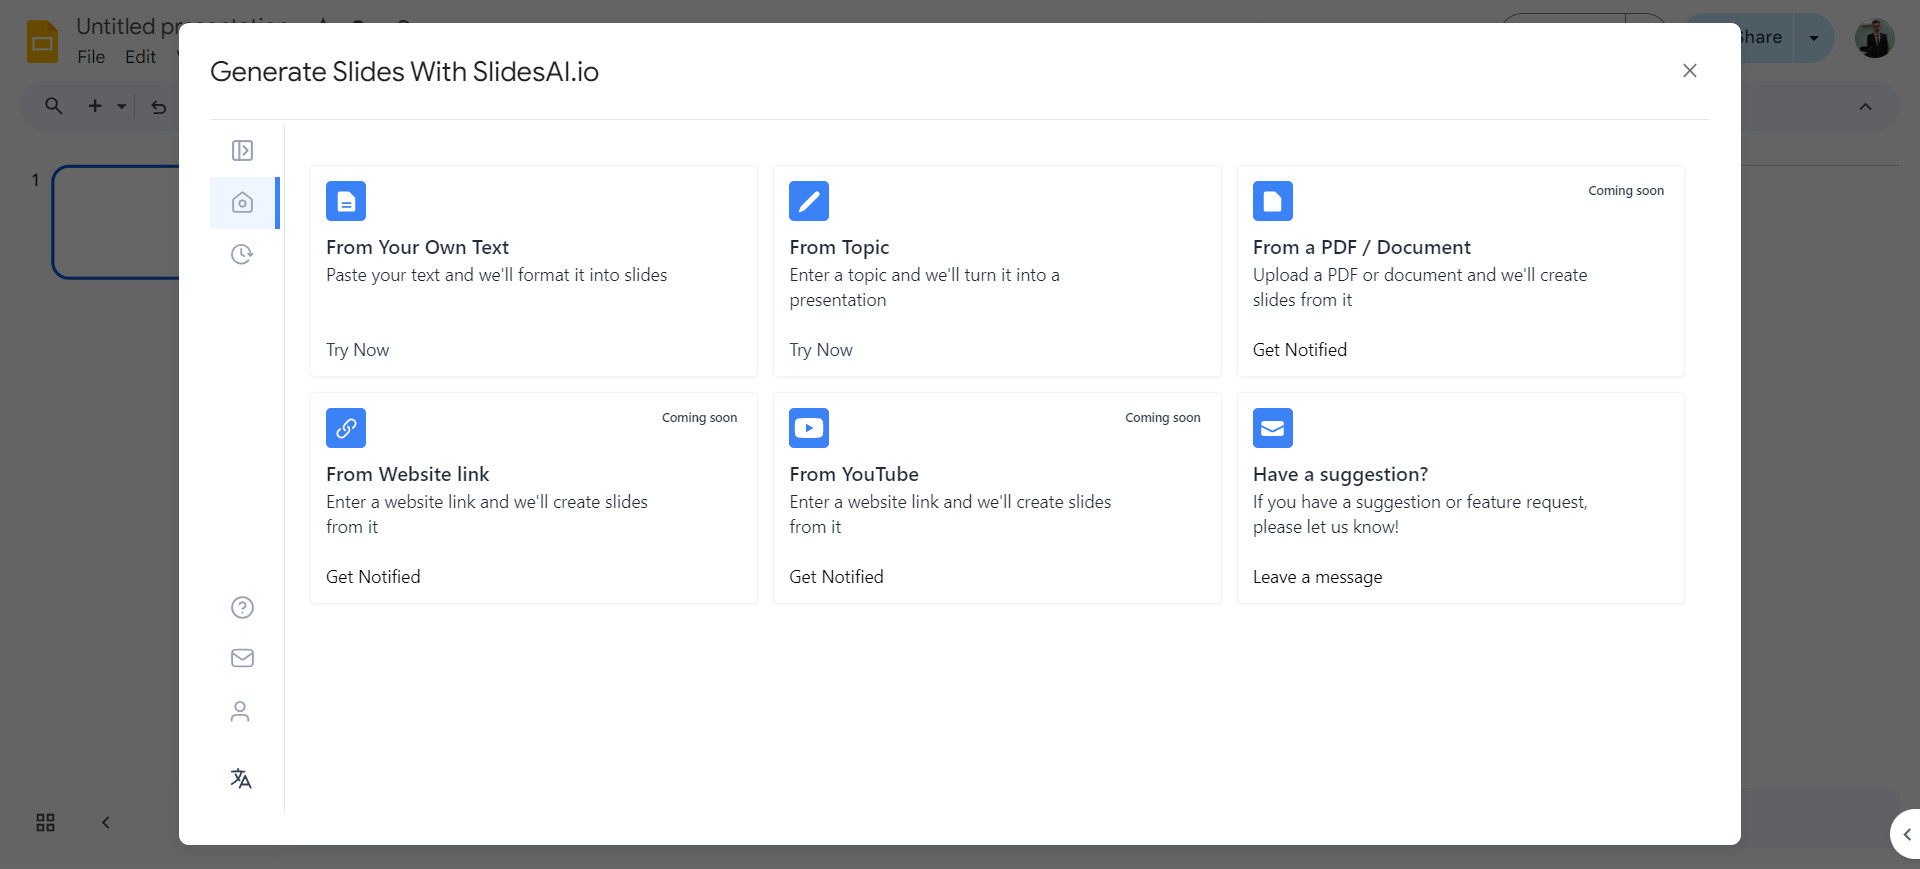This screenshot has height=869, width=1920.
Task: Open the history clock icon
Action: click(242, 255)
